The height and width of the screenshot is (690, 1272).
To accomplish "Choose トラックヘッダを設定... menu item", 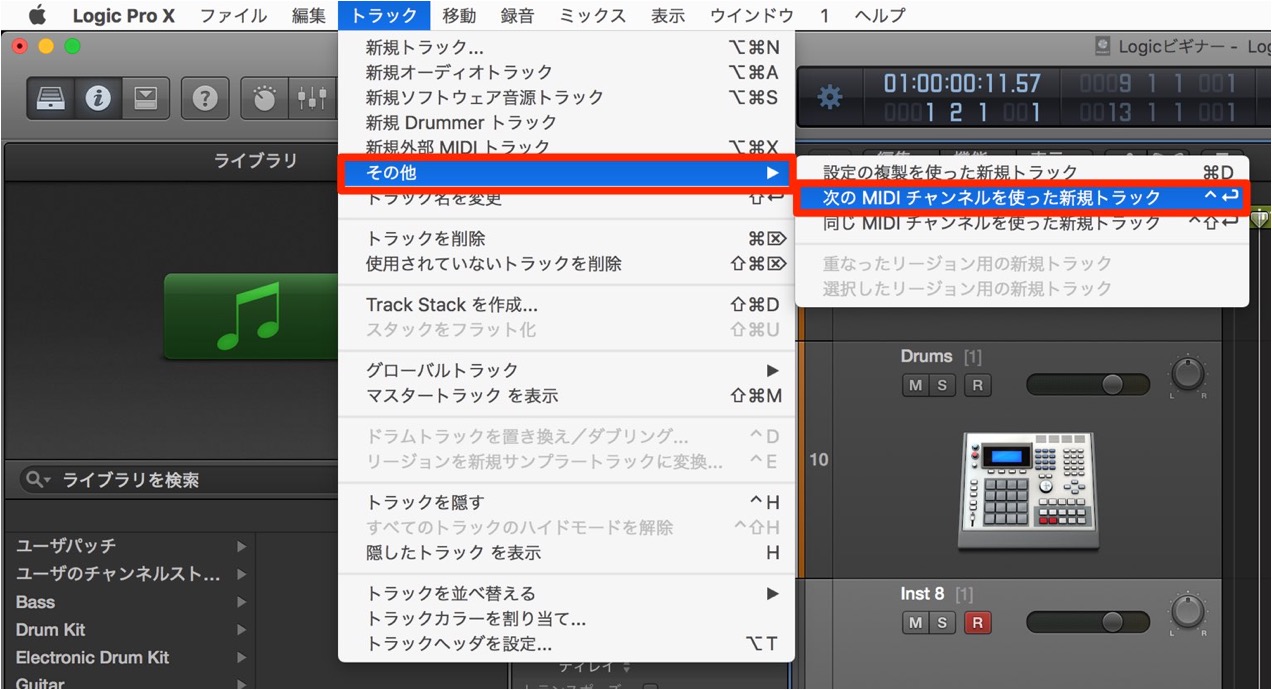I will 566,644.
